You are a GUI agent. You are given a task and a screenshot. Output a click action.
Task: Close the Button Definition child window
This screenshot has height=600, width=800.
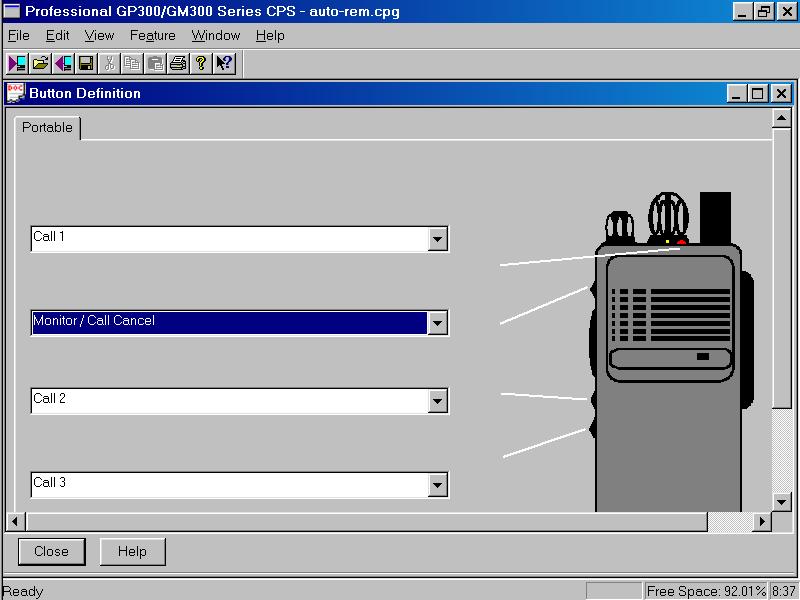coord(781,93)
